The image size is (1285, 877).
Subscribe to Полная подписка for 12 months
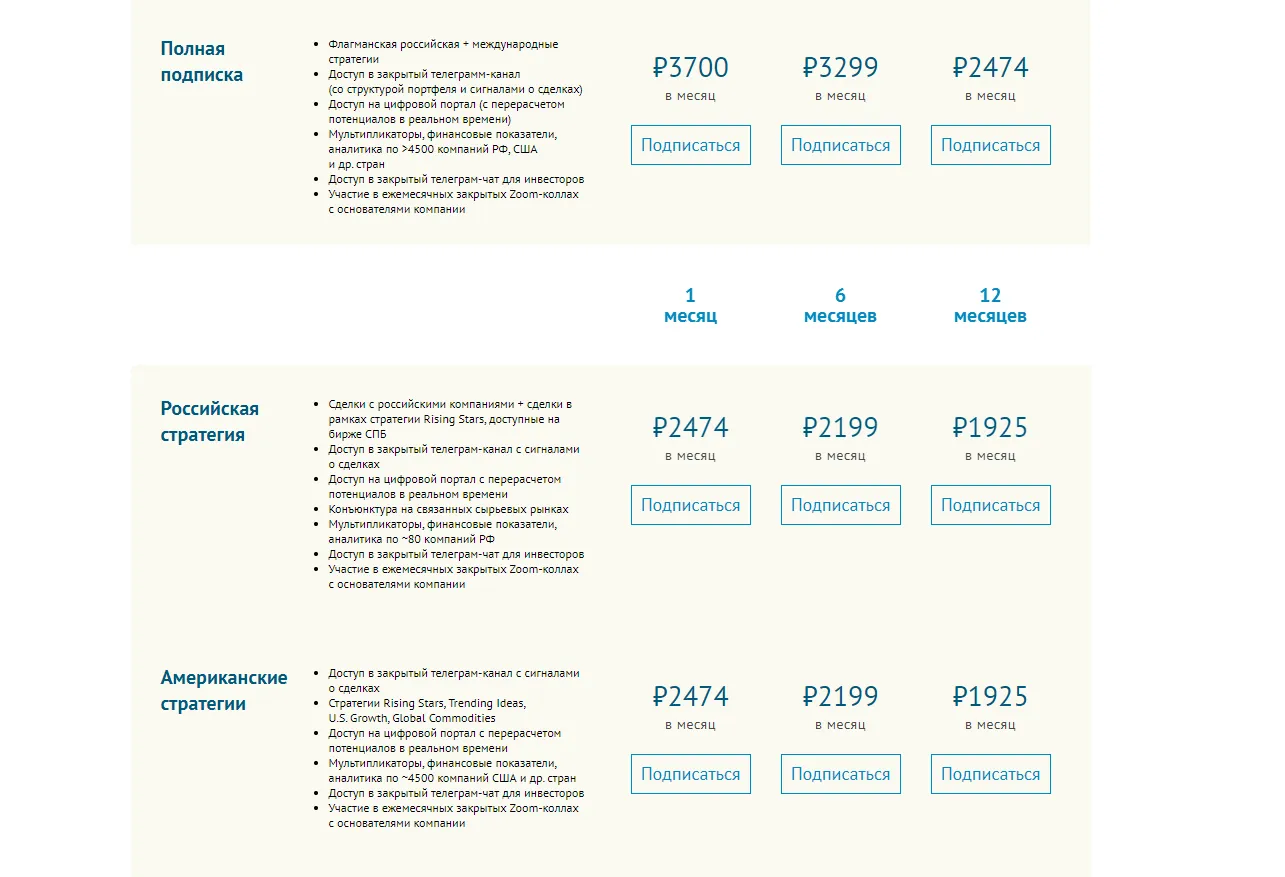[990, 145]
